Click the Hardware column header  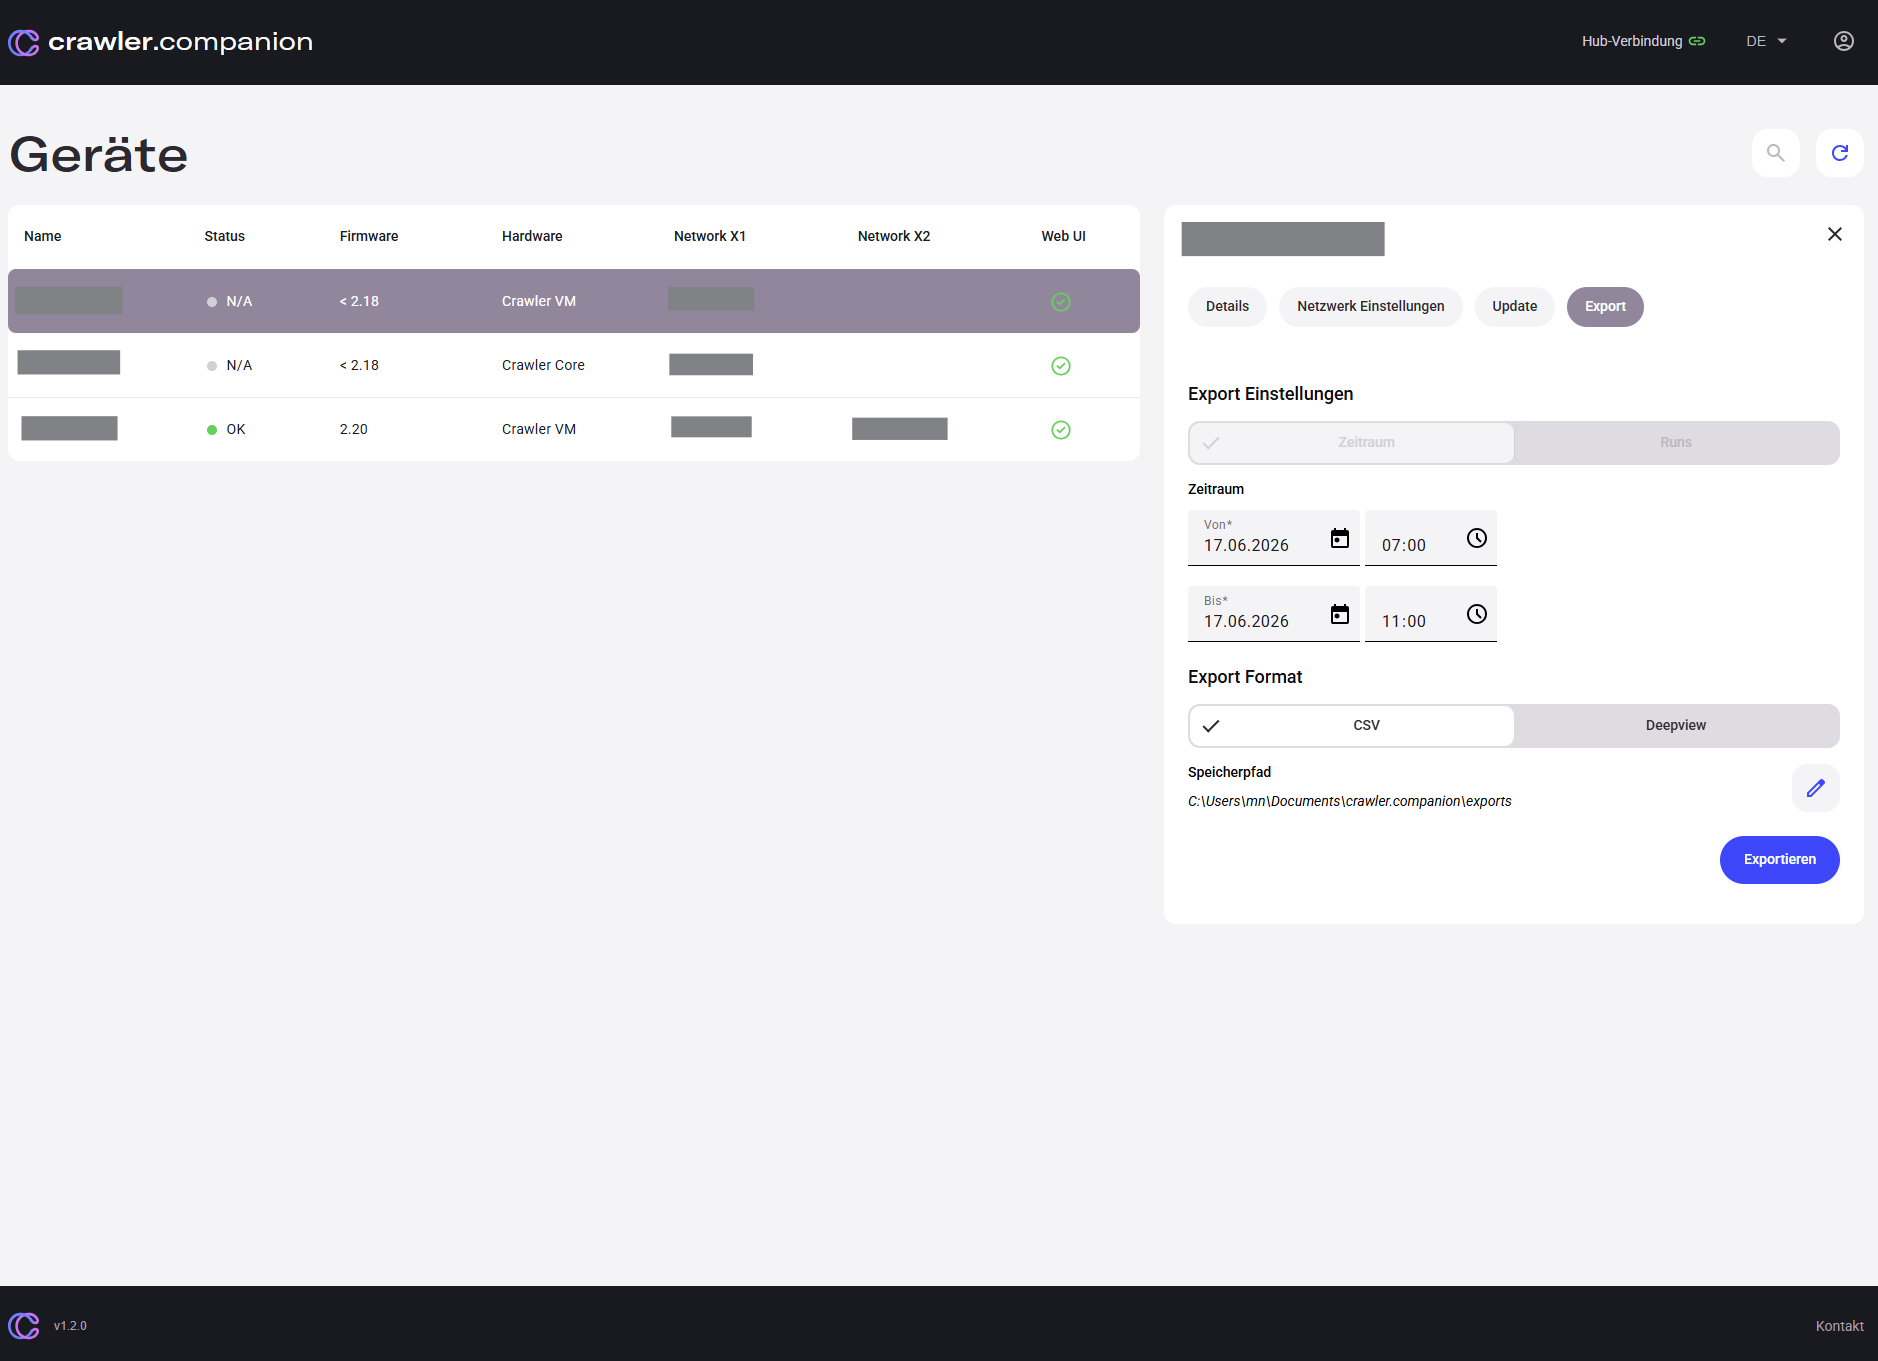[x=532, y=236]
